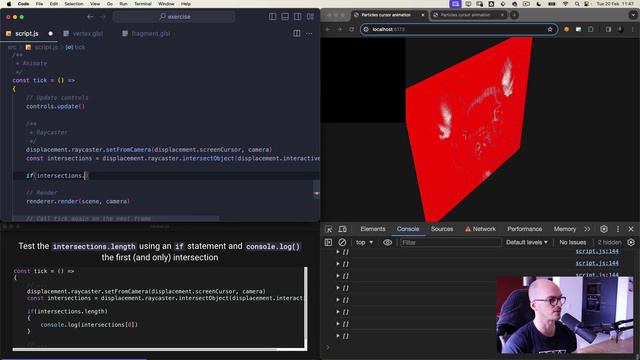The width and height of the screenshot is (640, 360).
Task: Click the 2 hidden messages label
Action: pyautogui.click(x=609, y=242)
